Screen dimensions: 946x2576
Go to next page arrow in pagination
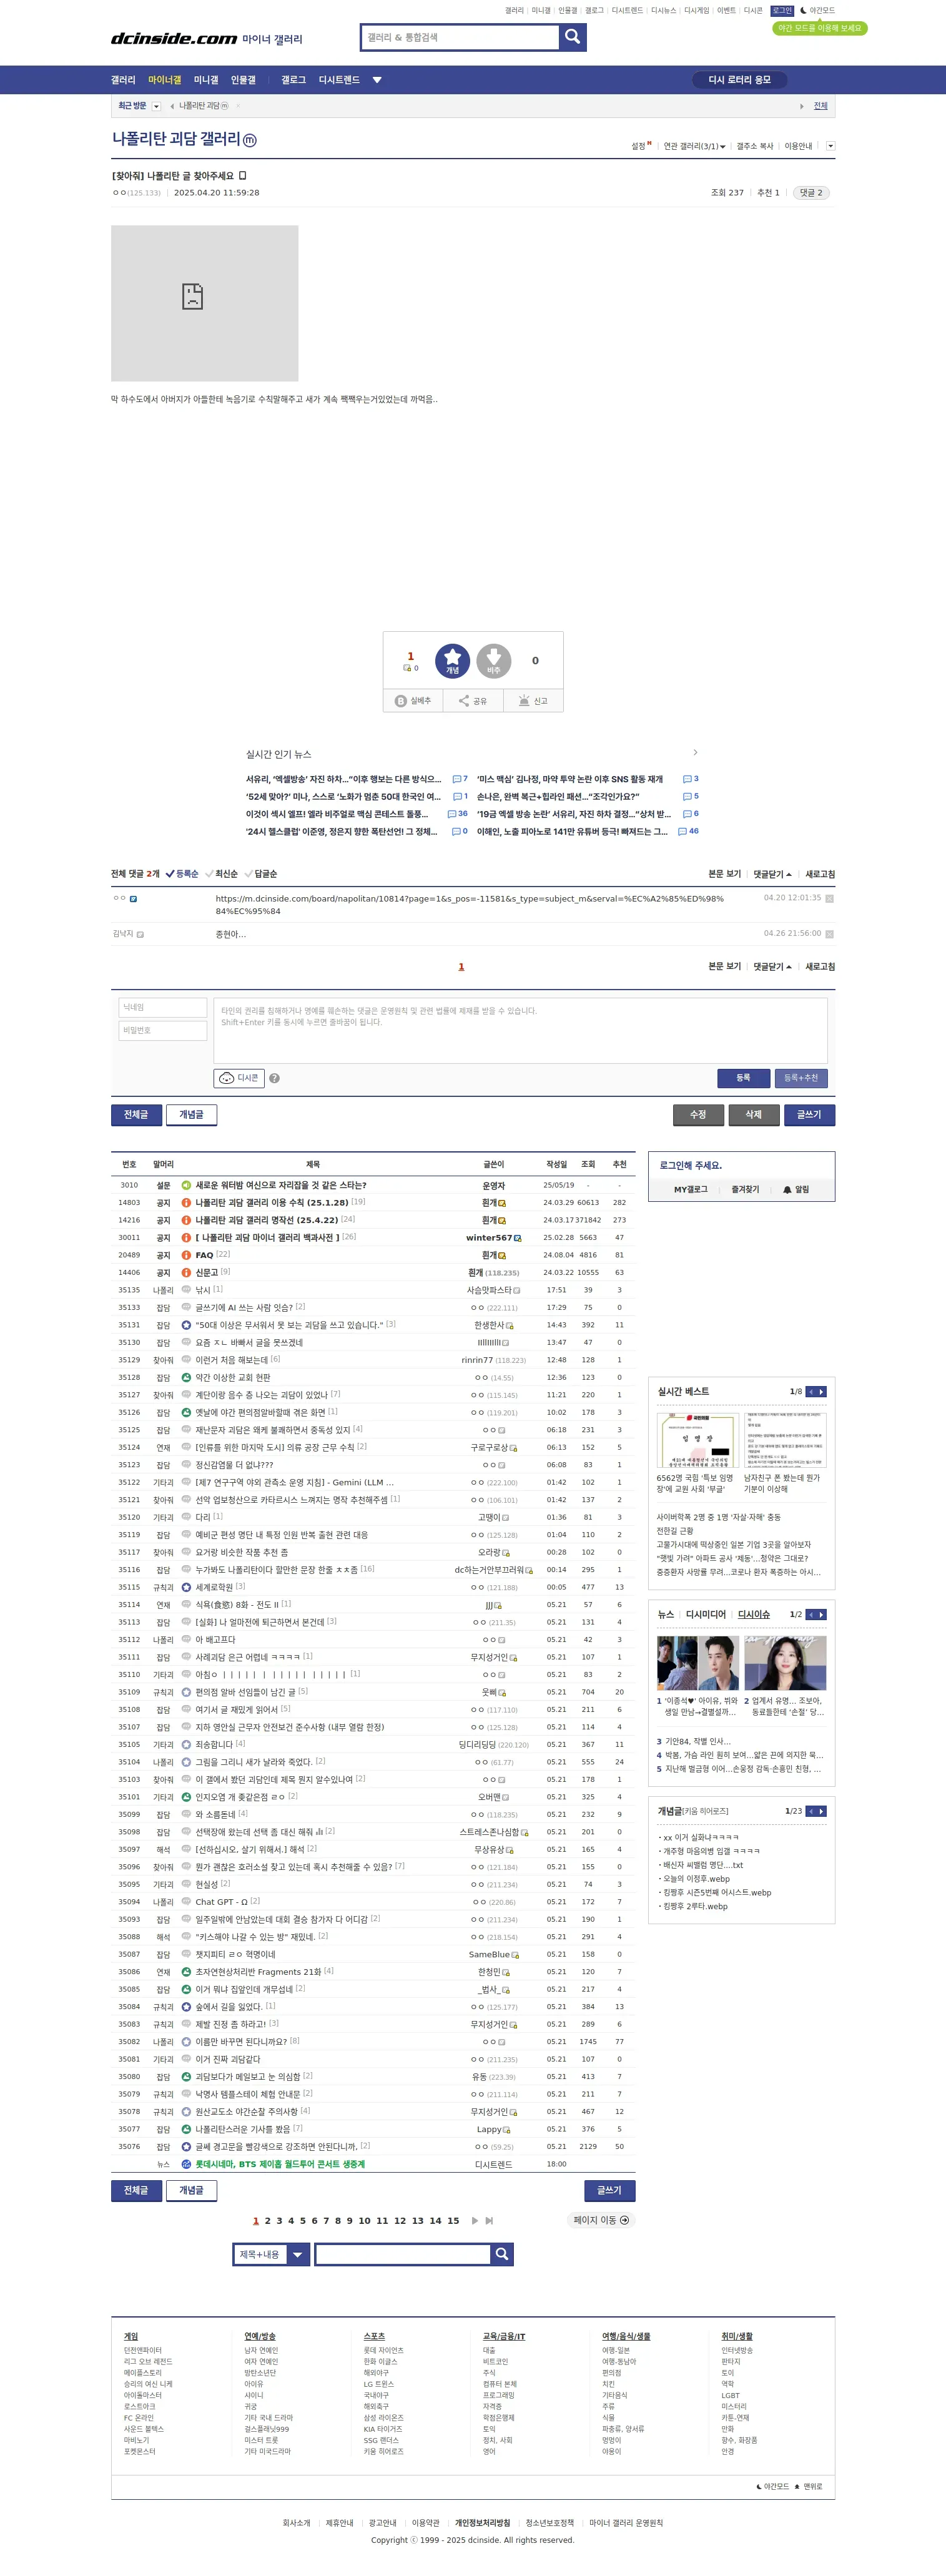[x=474, y=2221]
